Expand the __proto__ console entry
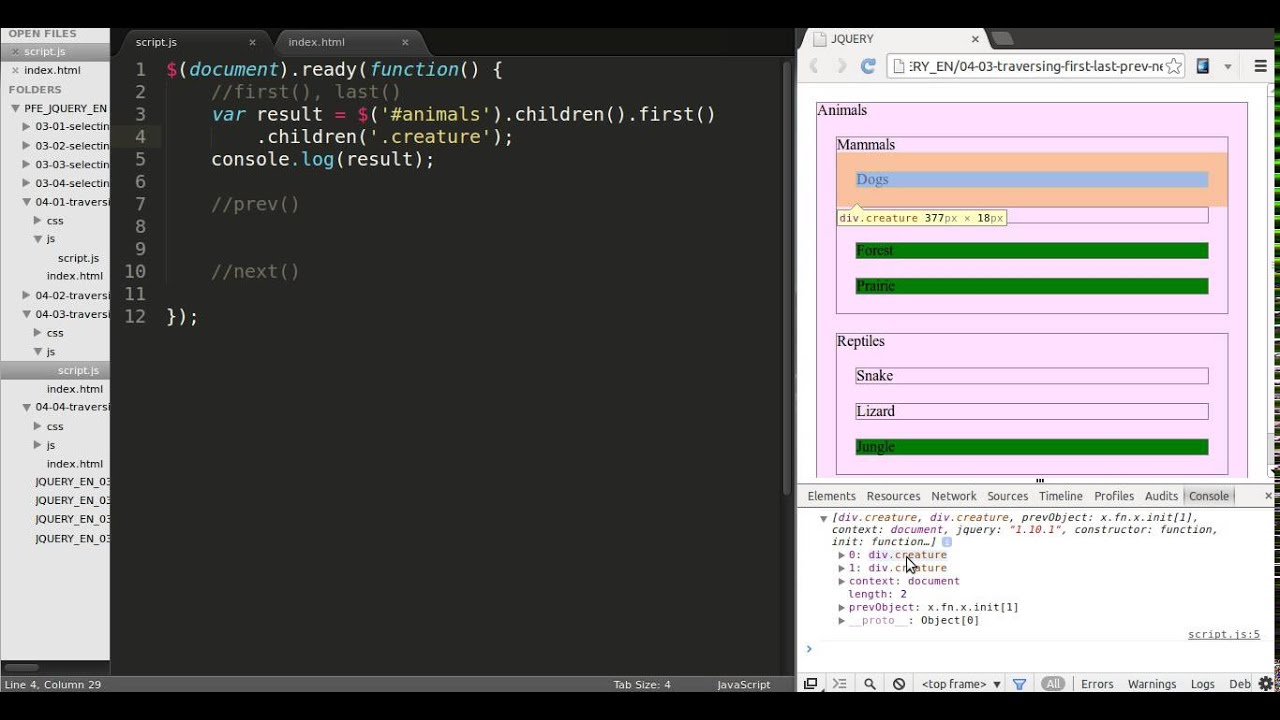The height and width of the screenshot is (720, 1280). point(842,620)
